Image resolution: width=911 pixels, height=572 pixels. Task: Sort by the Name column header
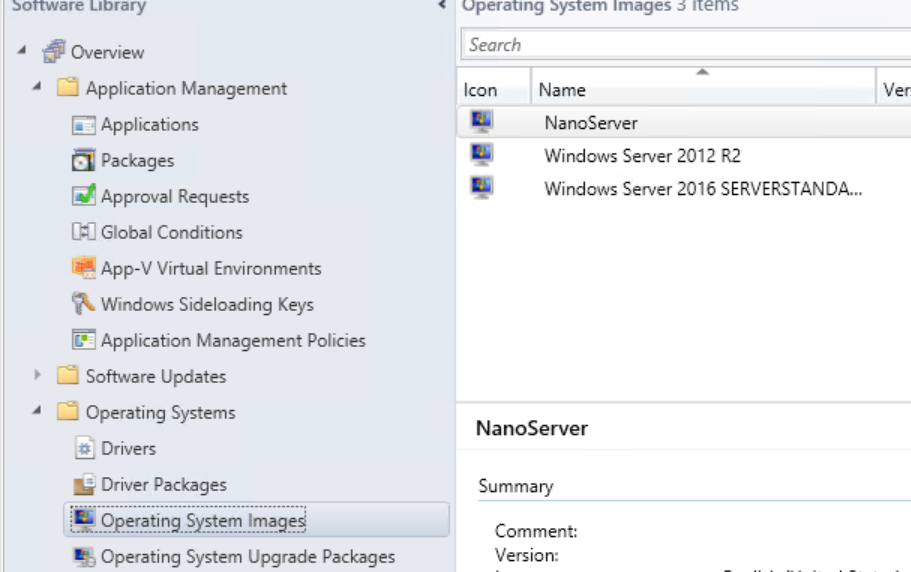coord(703,89)
